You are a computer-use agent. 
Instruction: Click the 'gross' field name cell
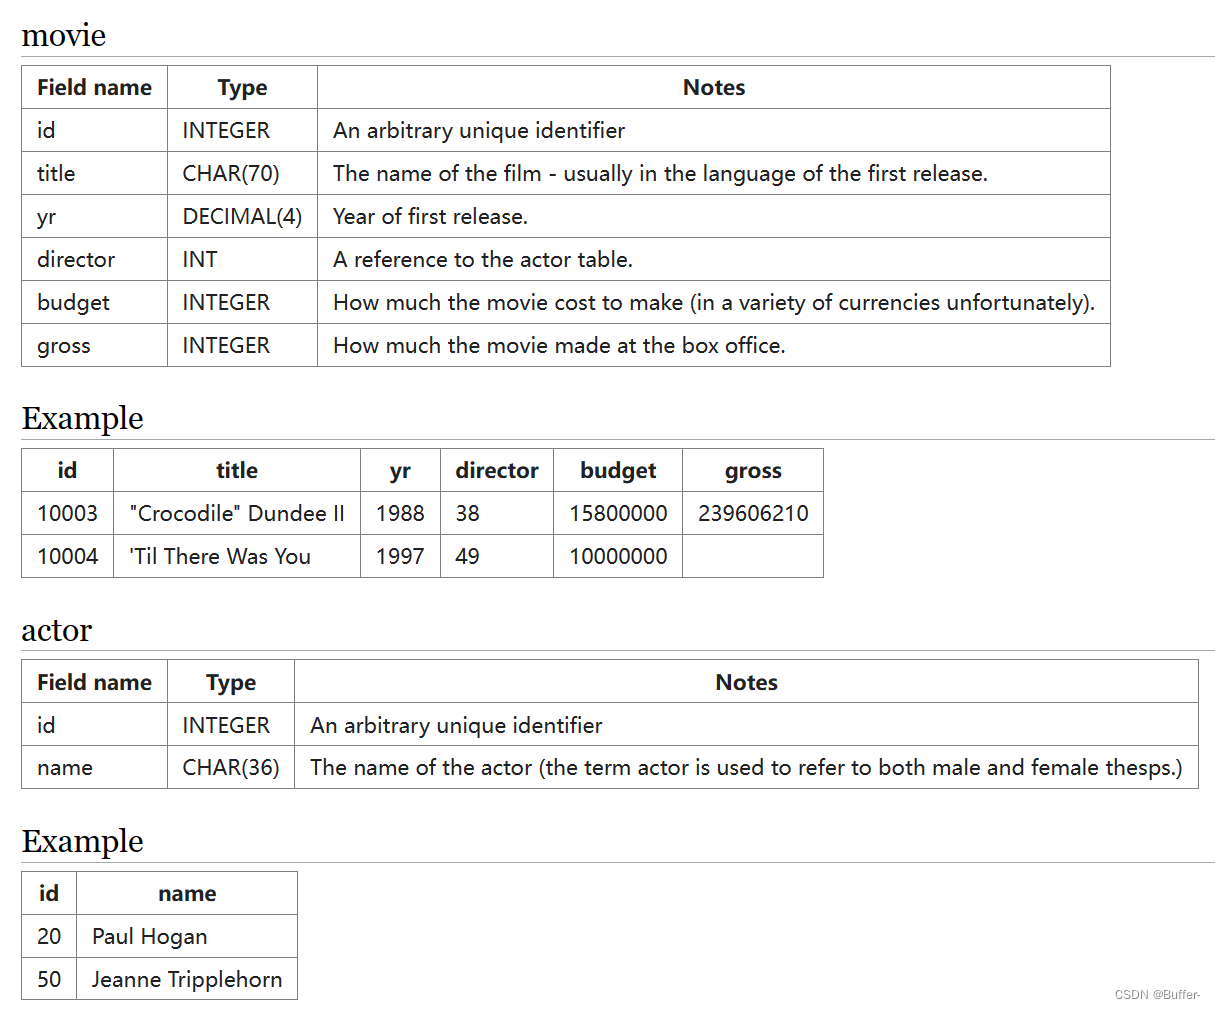(94, 345)
